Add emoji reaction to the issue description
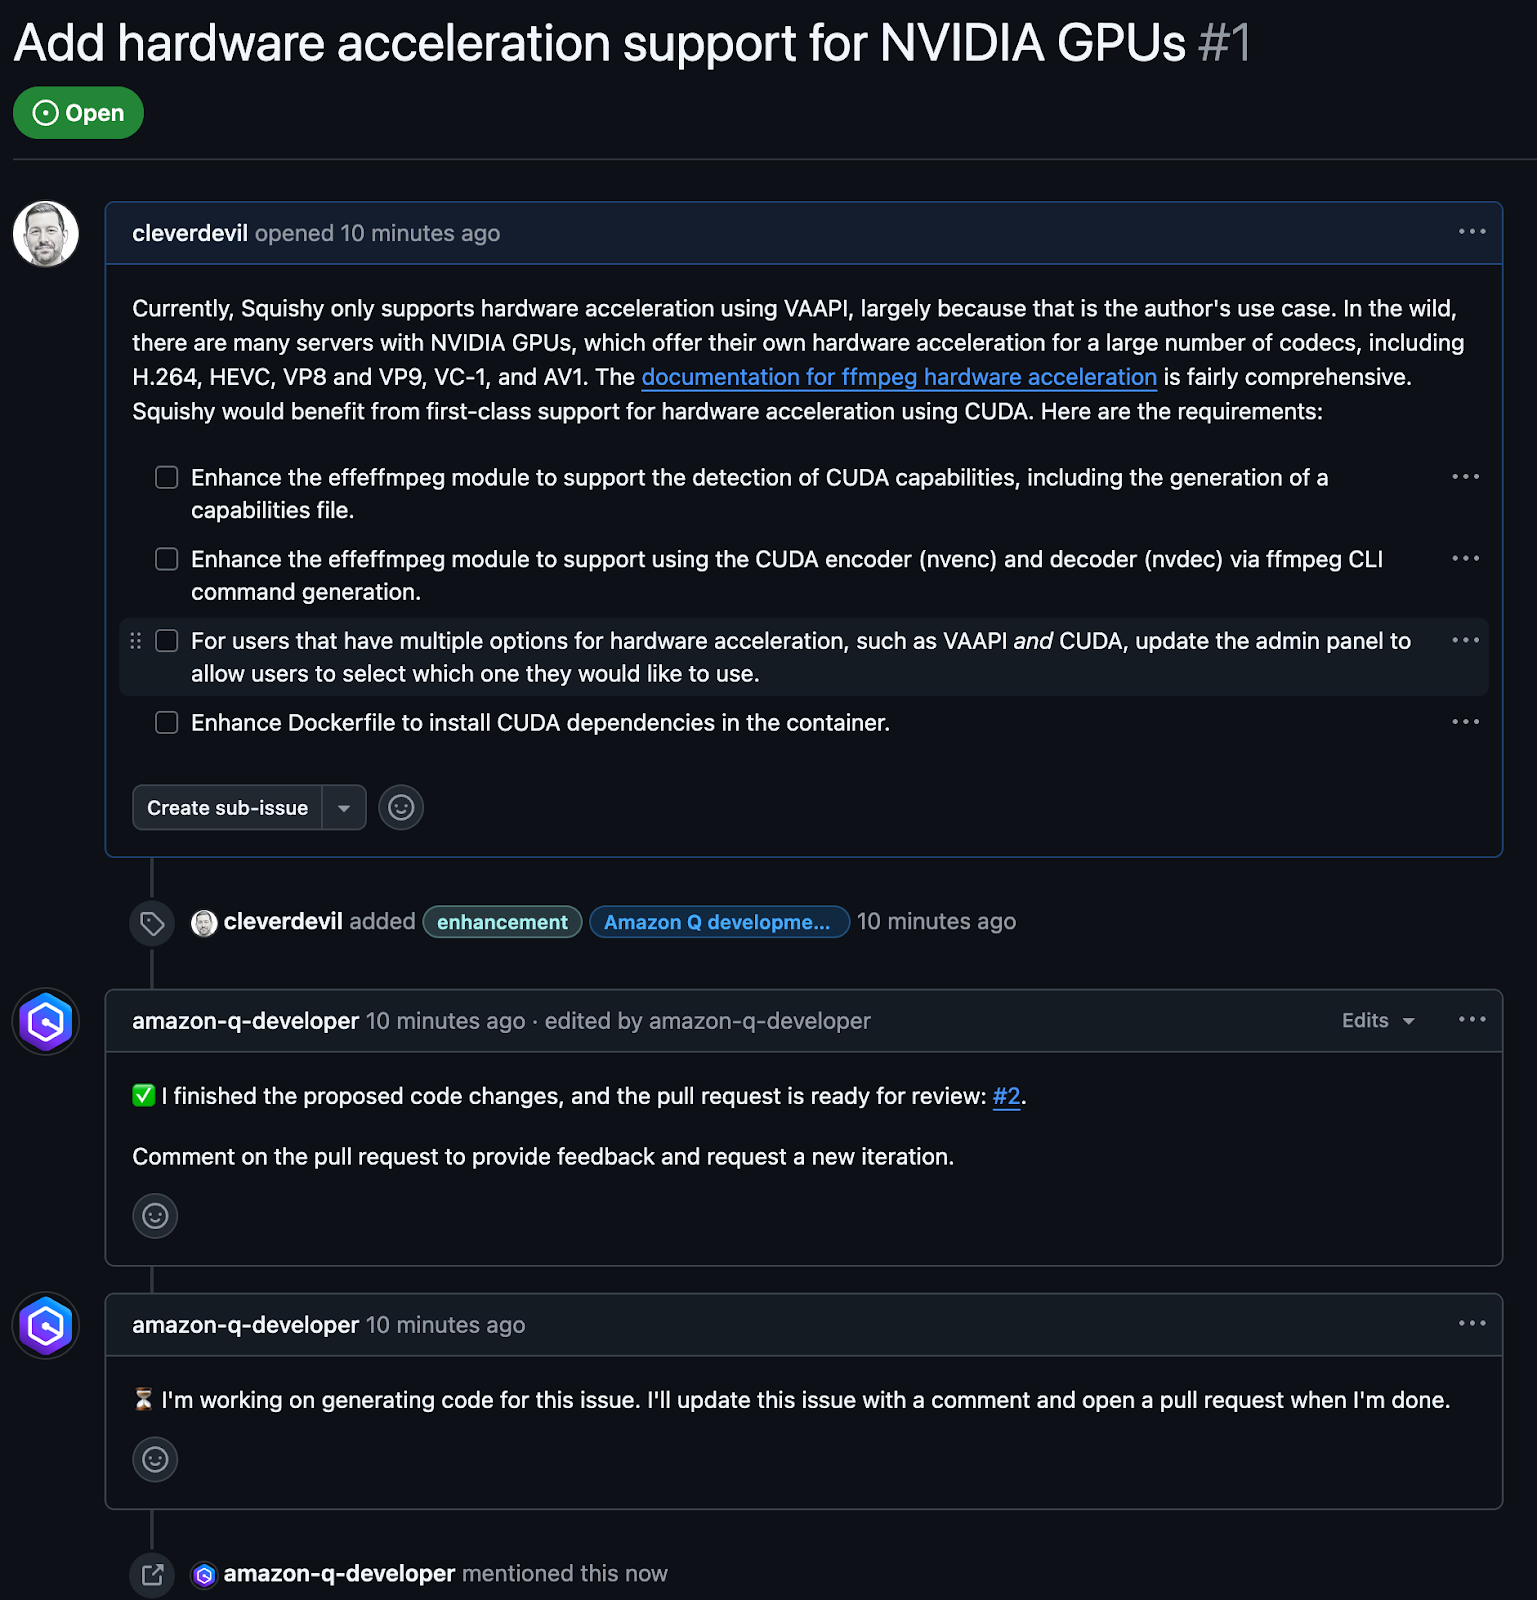1537x1600 pixels. pyautogui.click(x=401, y=807)
